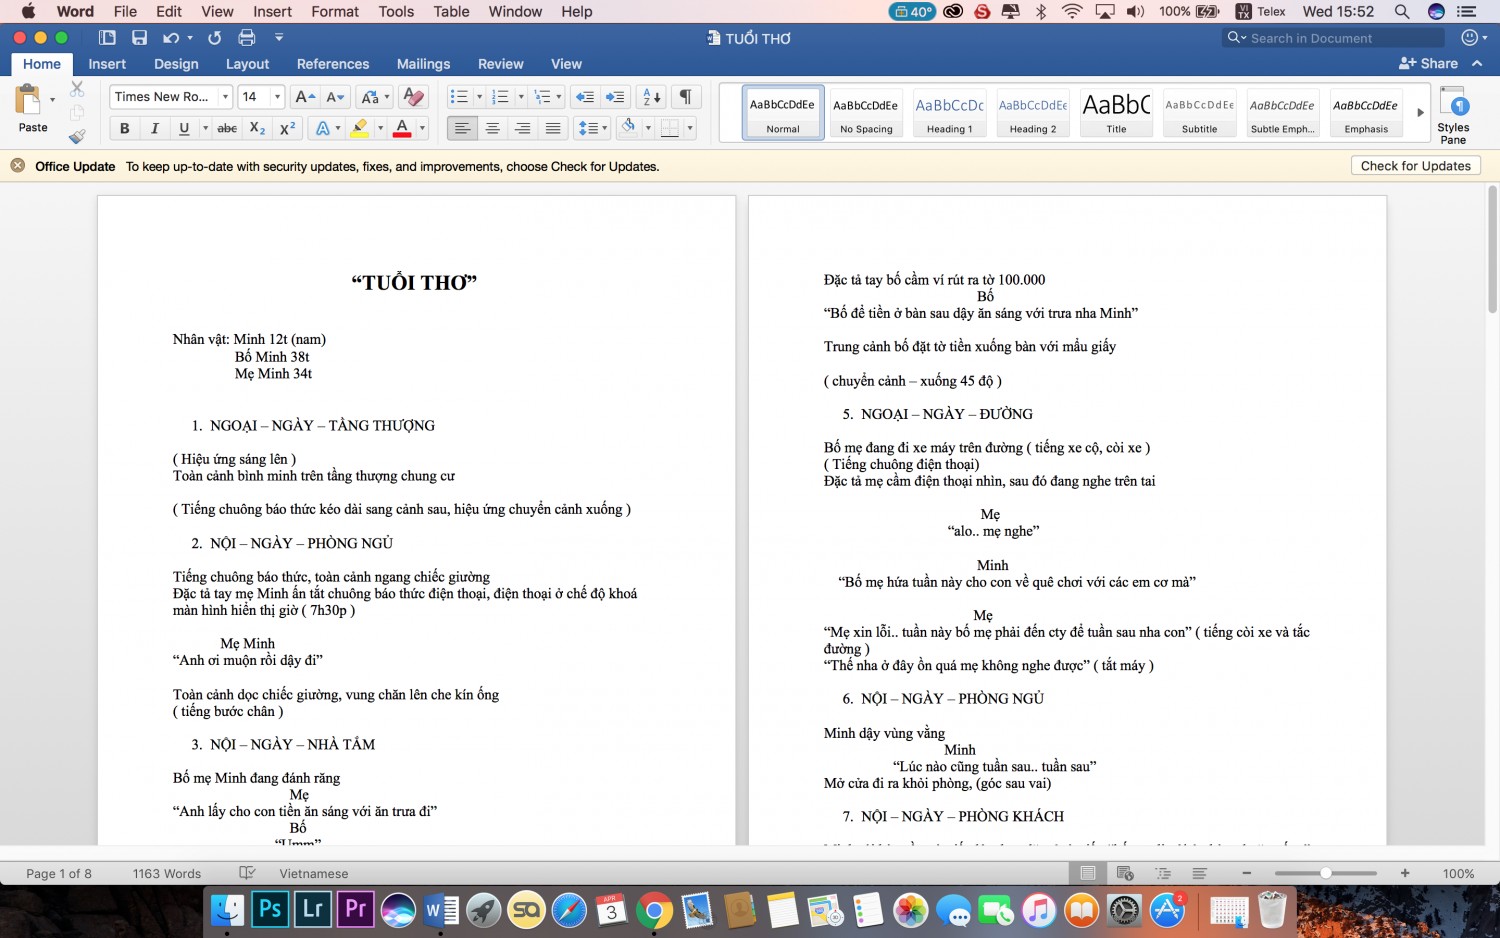
Task: Expand the styles gallery arrow
Action: 1420,112
